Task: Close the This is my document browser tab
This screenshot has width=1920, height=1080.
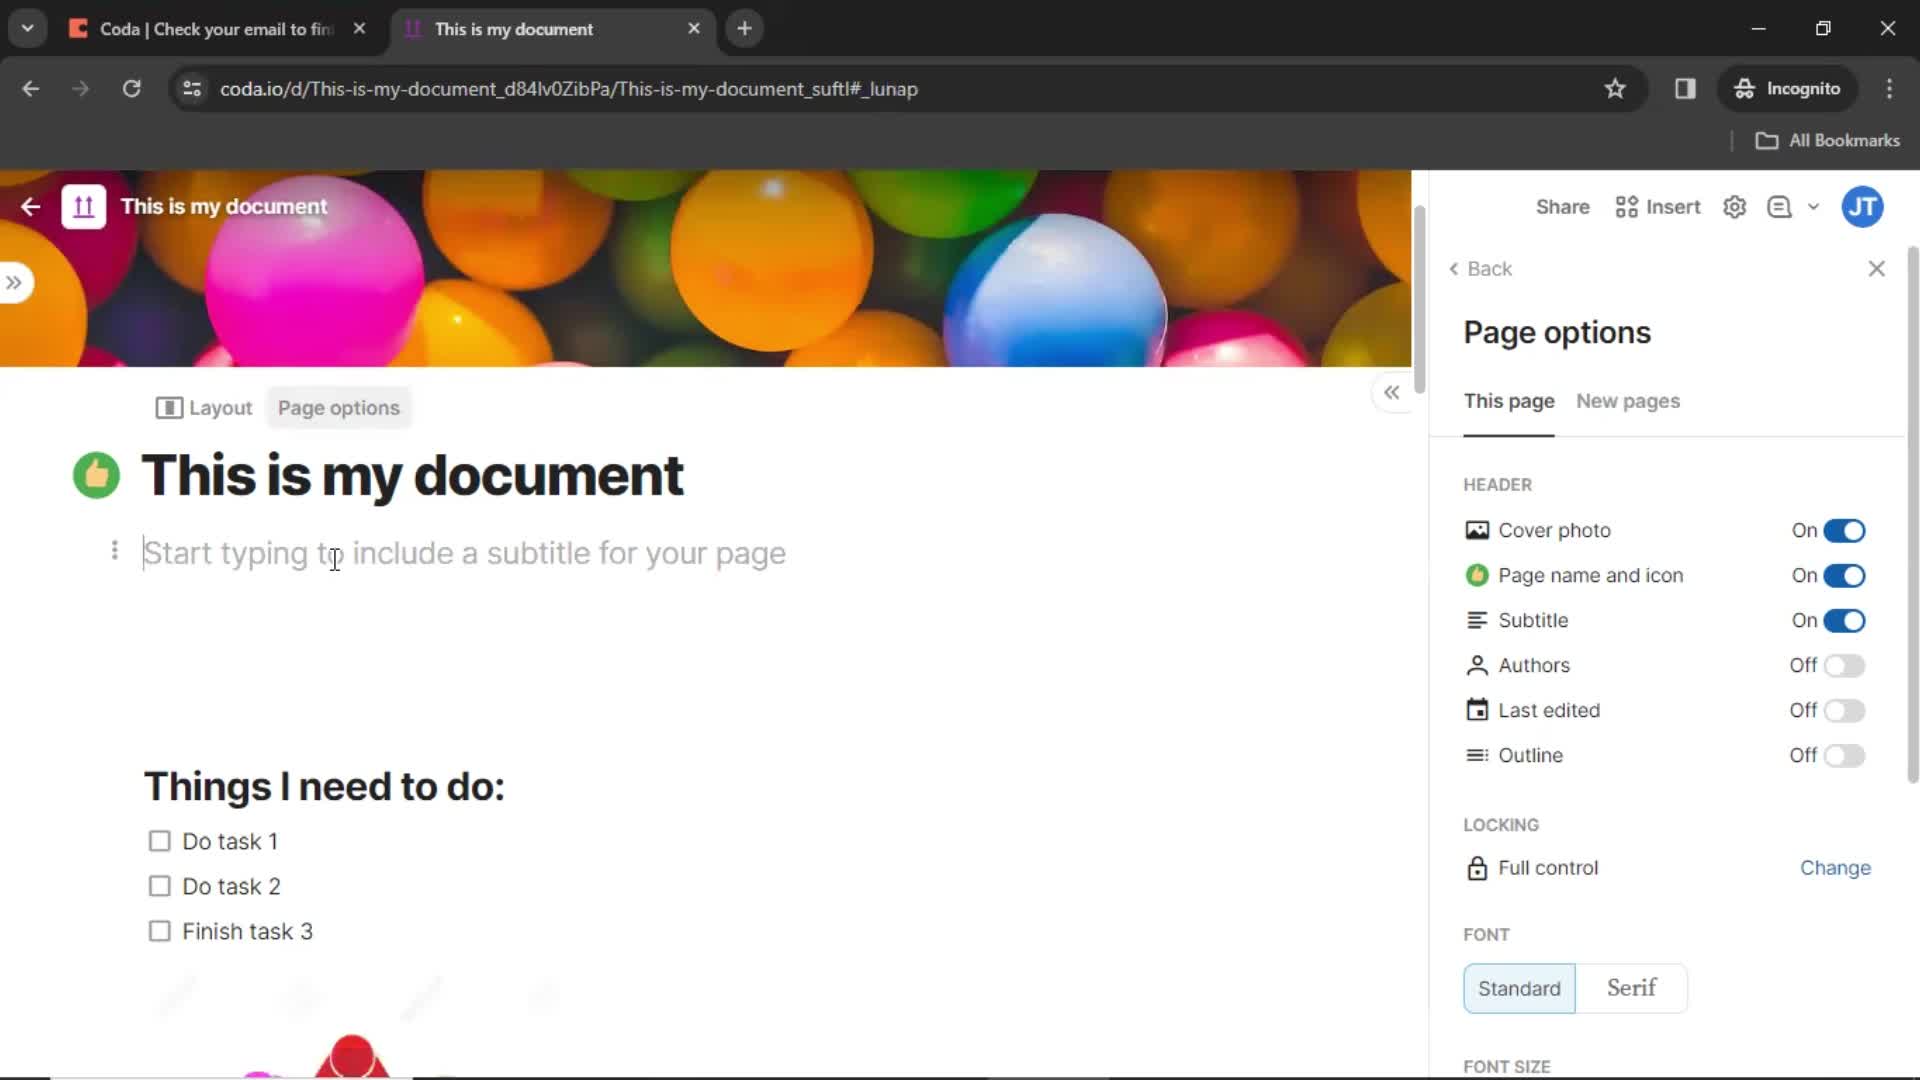Action: tap(694, 29)
